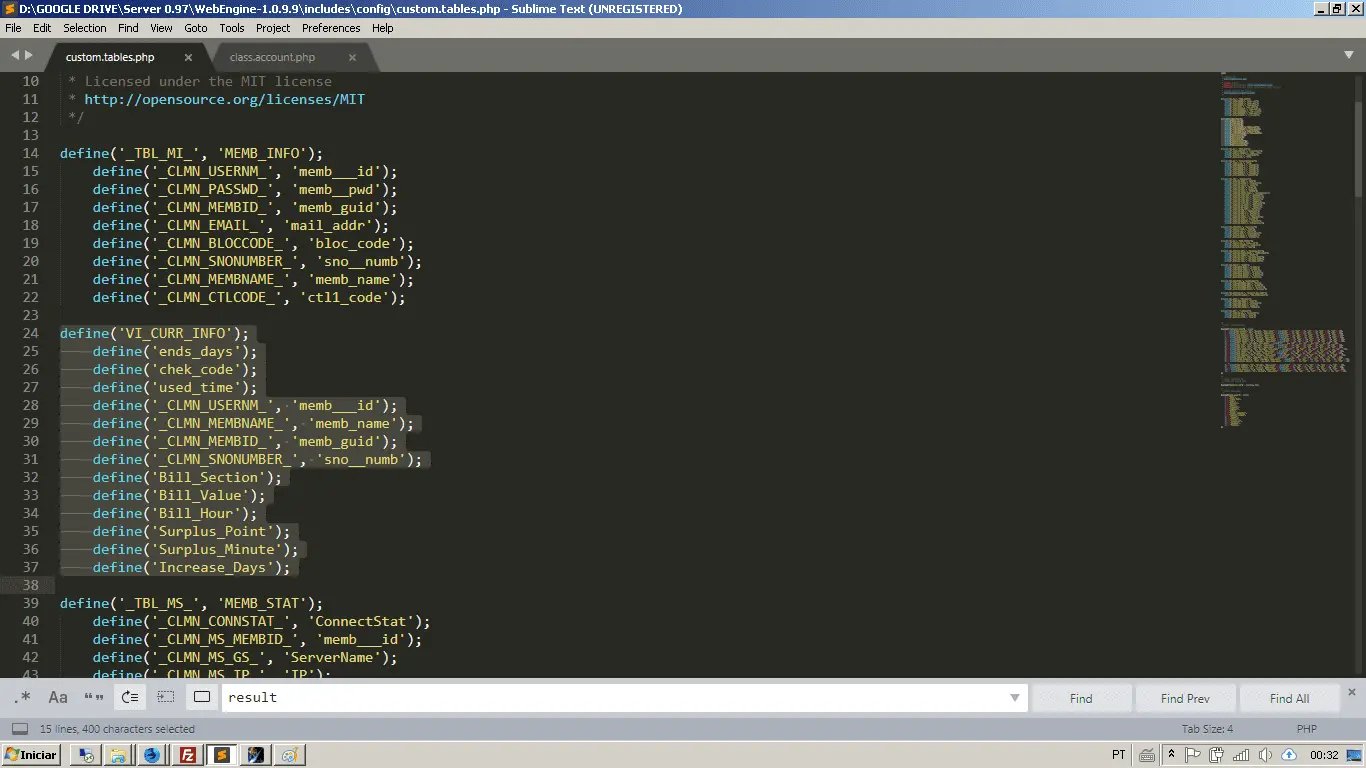Click the Find button
1366x768 pixels.
[x=1081, y=698]
